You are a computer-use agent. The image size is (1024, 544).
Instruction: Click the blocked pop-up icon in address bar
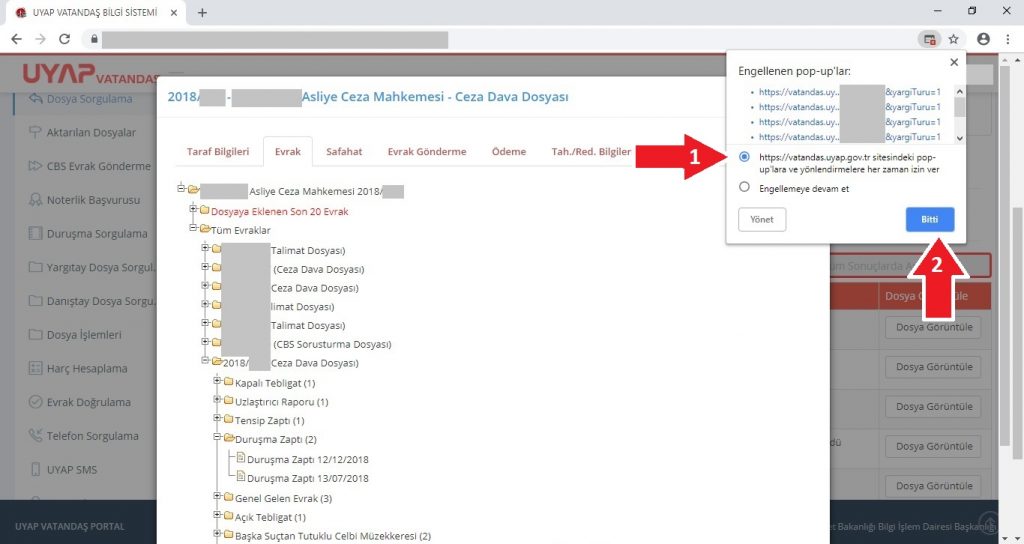click(930, 39)
